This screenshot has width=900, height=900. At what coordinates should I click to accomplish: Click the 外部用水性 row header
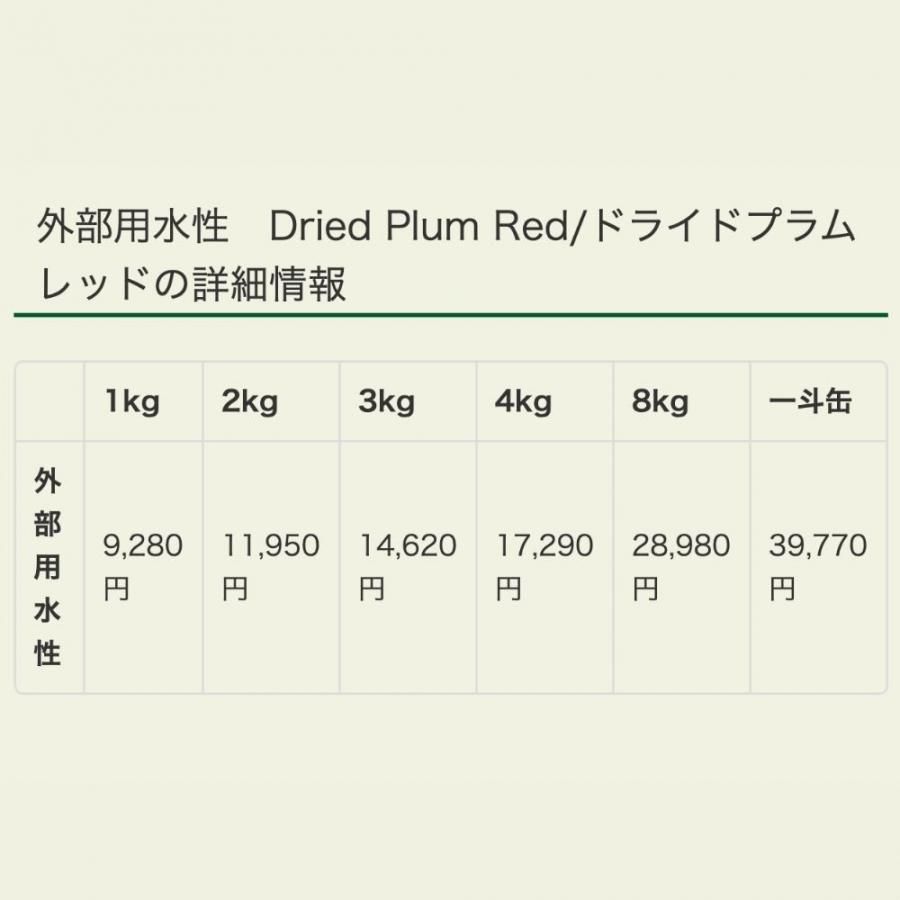50,567
